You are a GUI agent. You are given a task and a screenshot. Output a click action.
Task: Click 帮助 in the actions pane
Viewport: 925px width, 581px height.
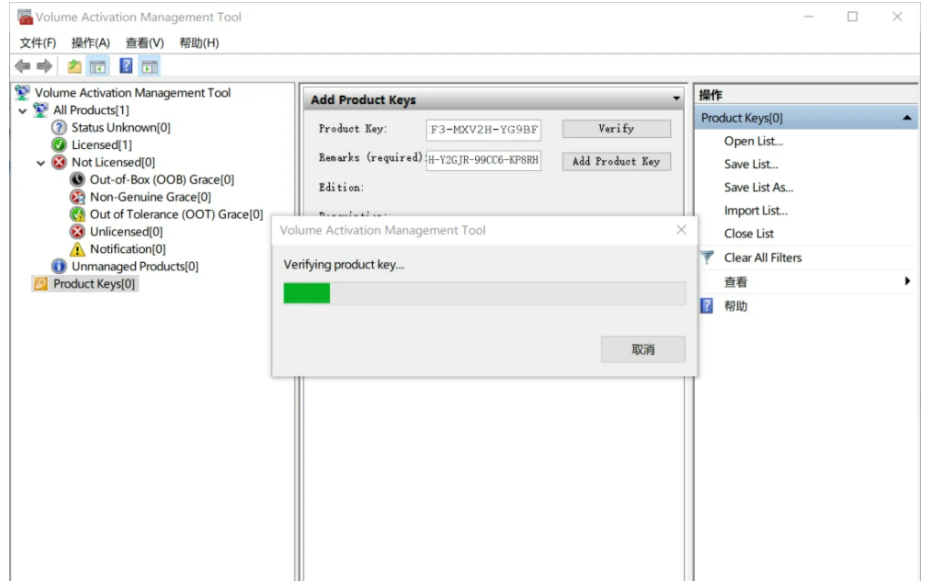pyautogui.click(x=736, y=306)
